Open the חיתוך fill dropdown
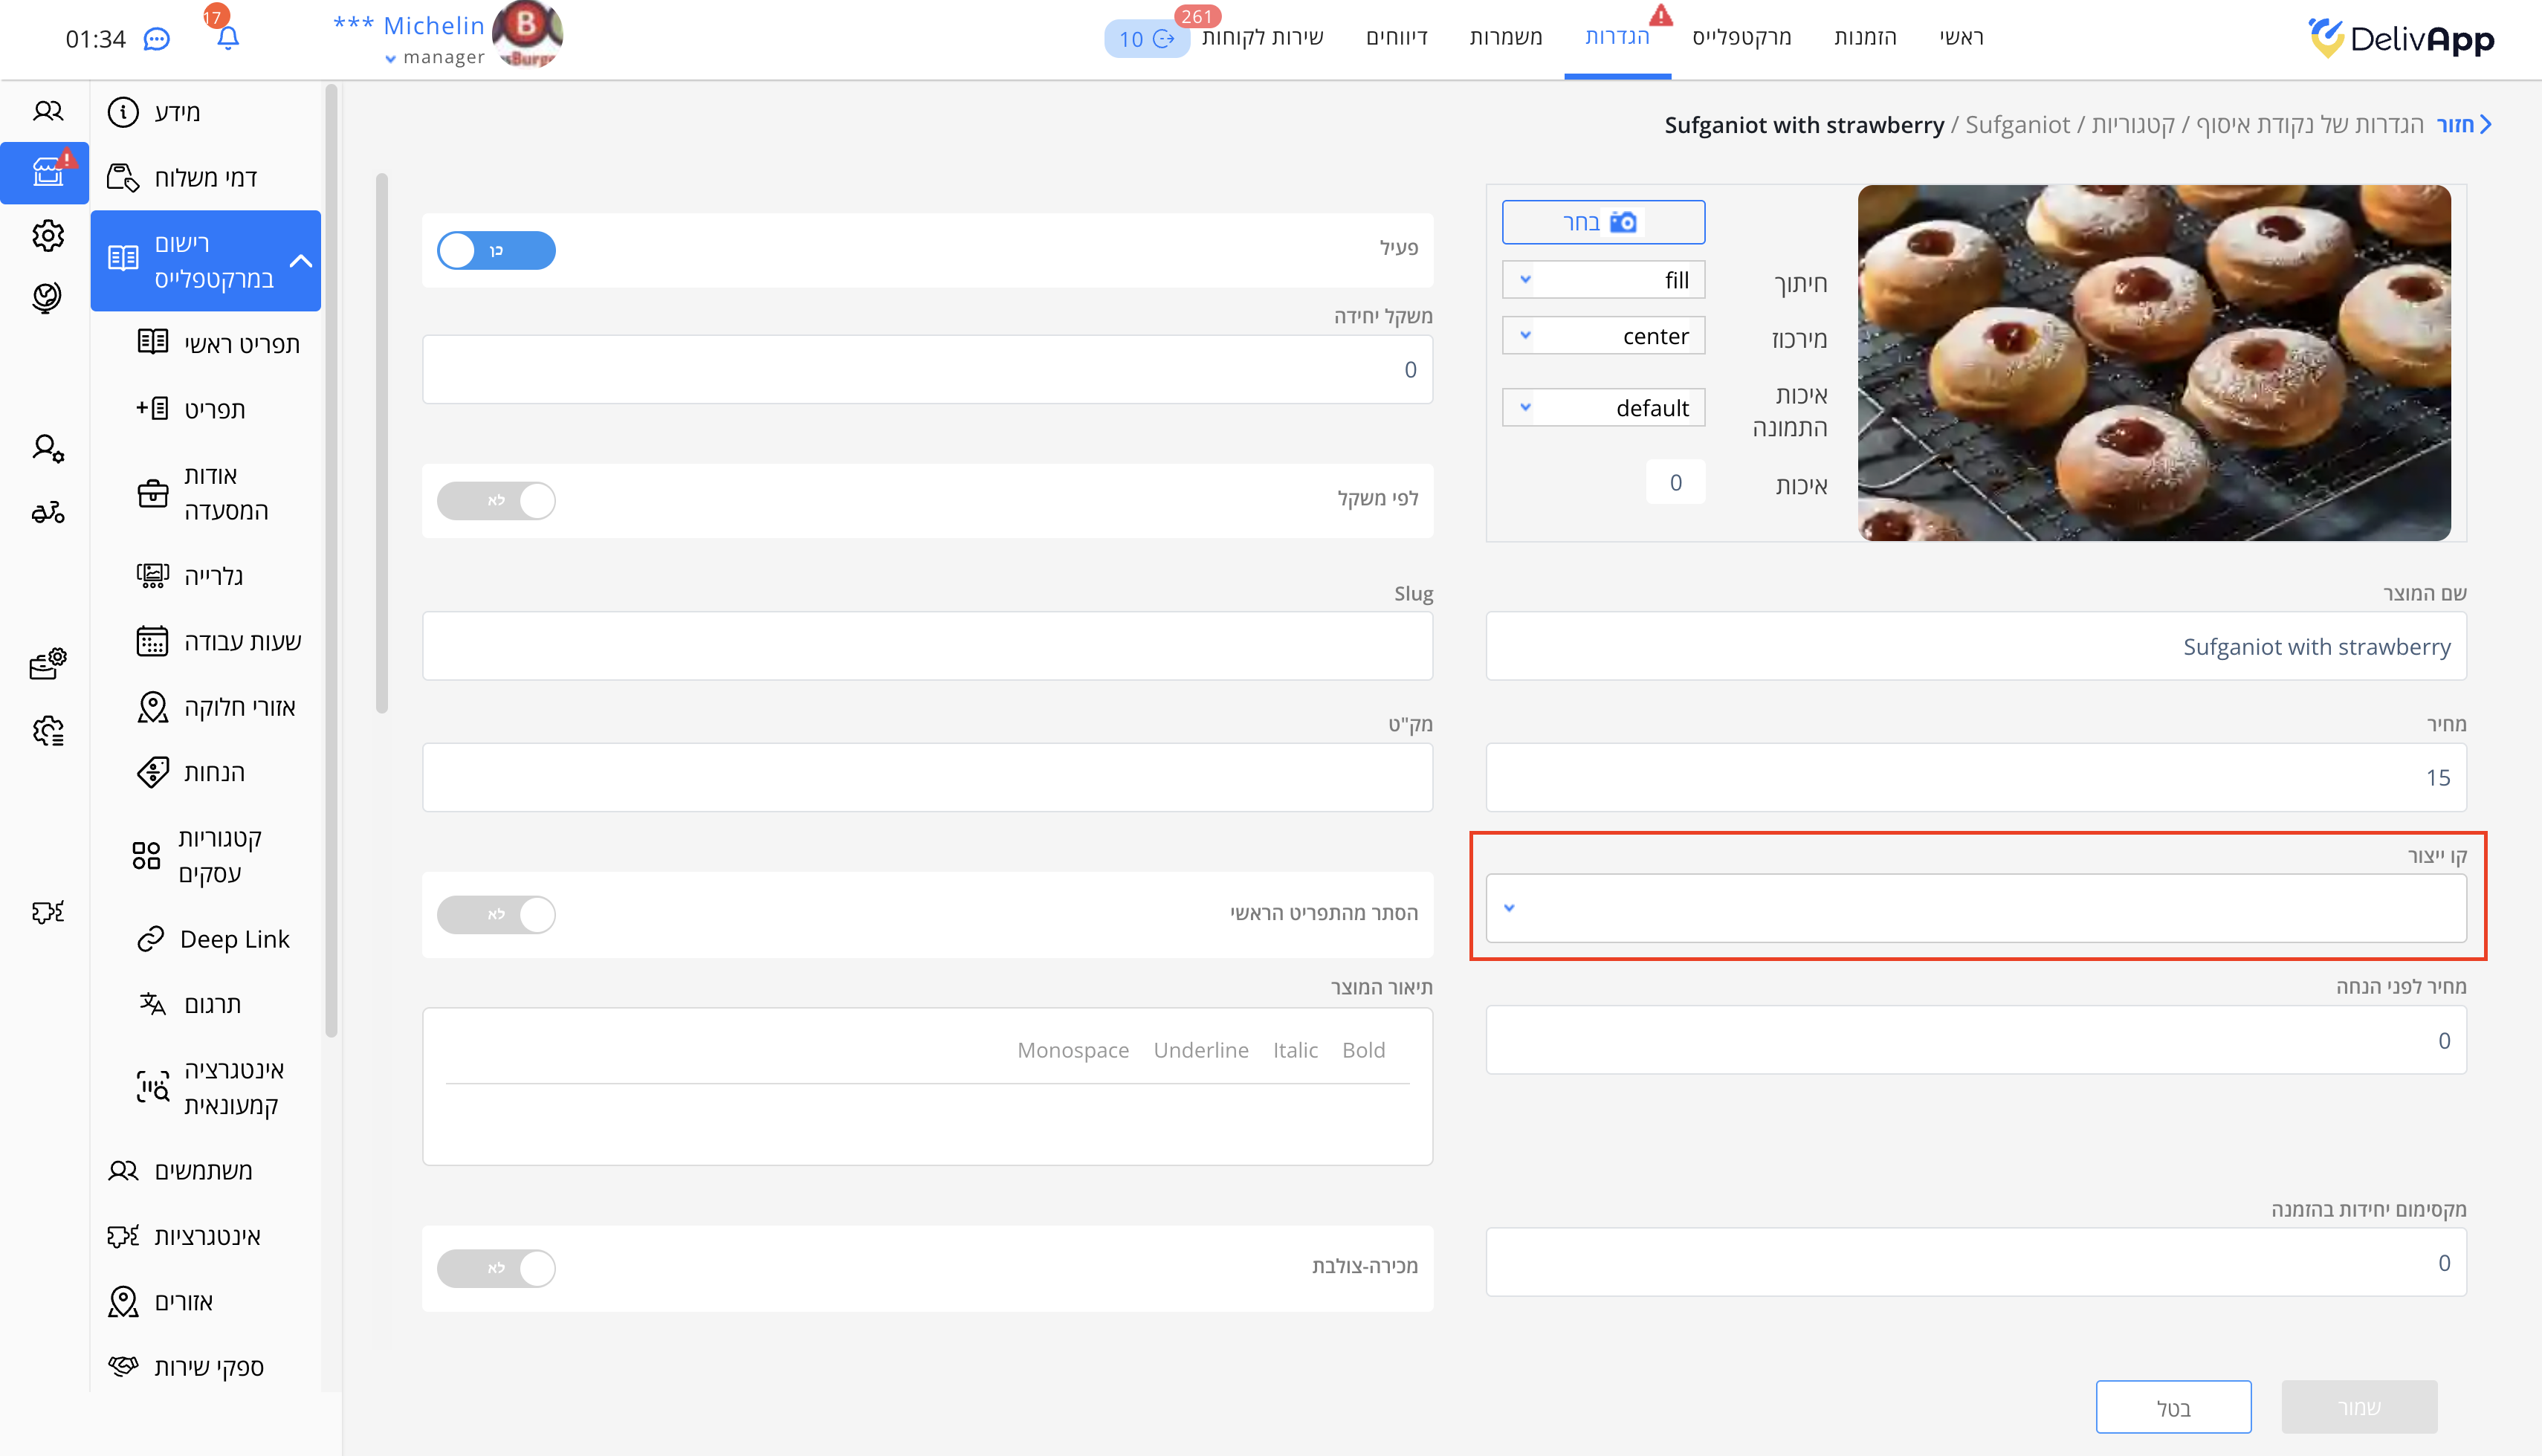 [1602, 280]
